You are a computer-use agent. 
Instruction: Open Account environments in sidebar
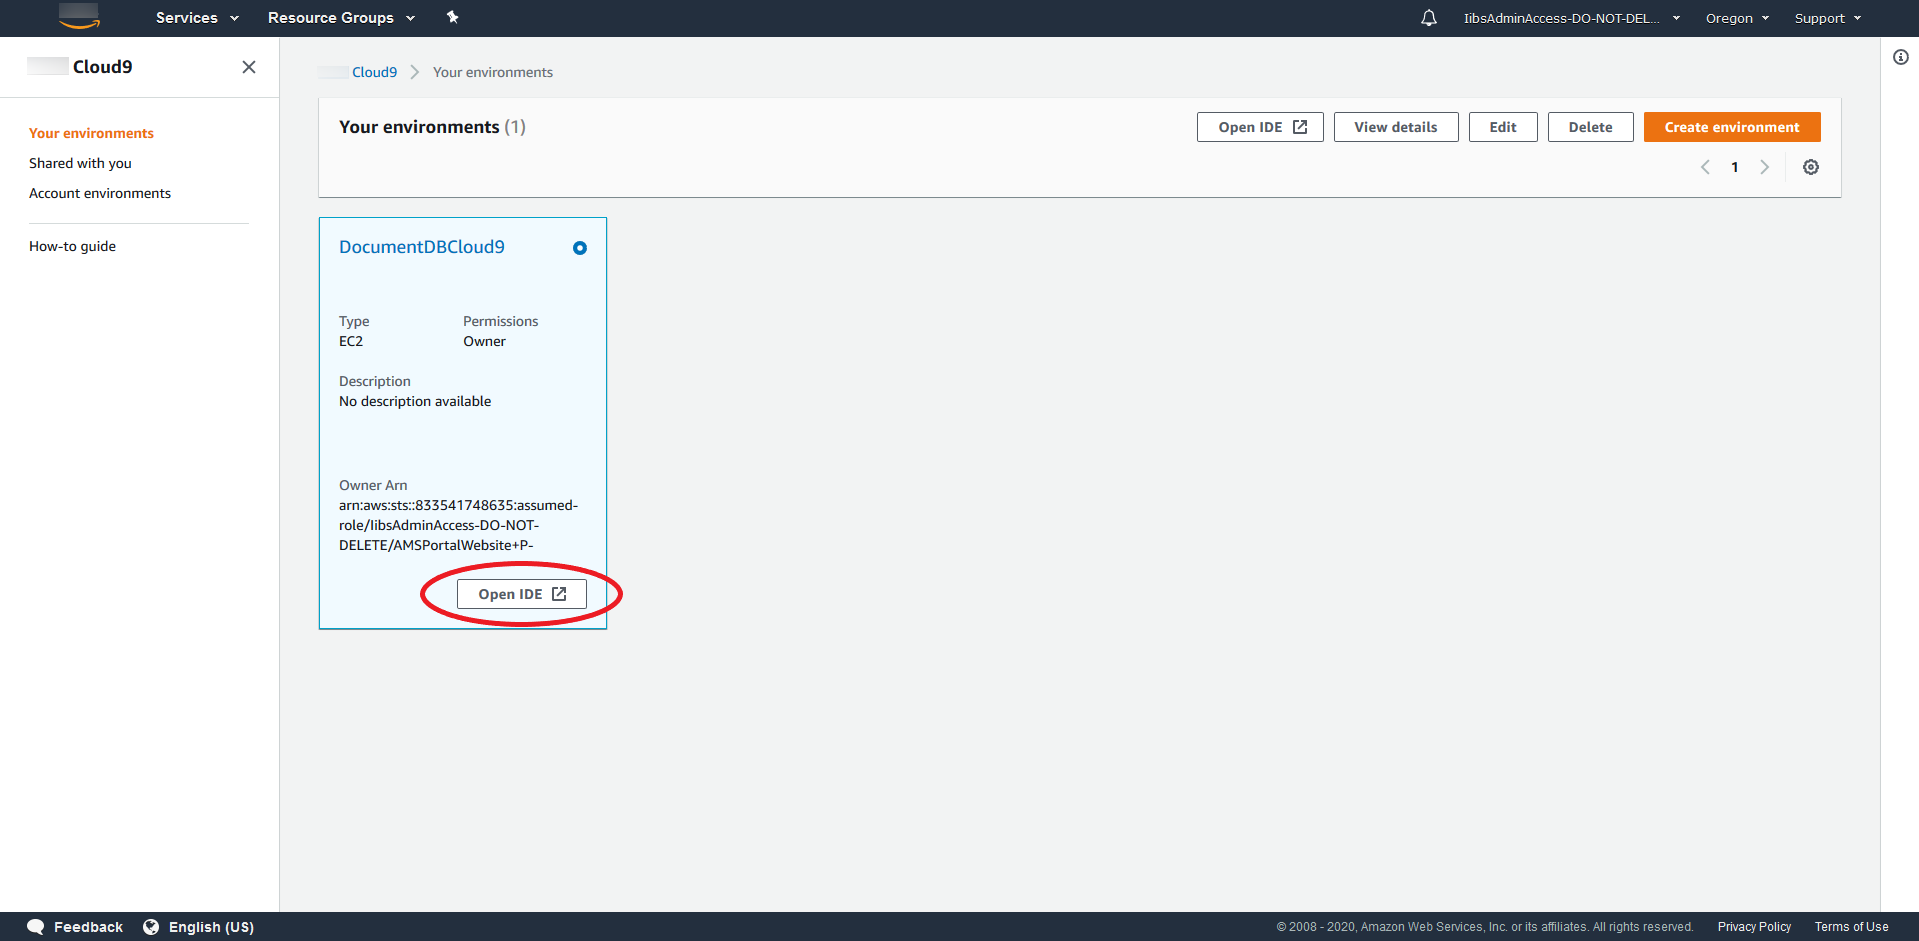[x=100, y=193]
